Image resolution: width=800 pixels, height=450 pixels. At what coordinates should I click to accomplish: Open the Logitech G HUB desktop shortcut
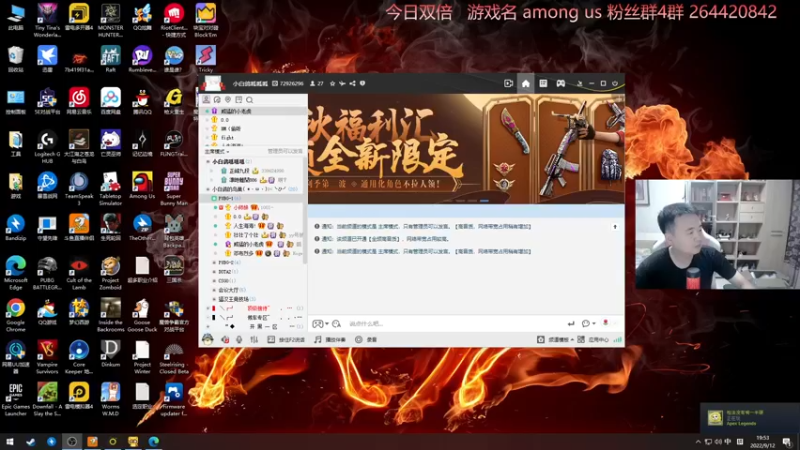pyautogui.click(x=47, y=146)
